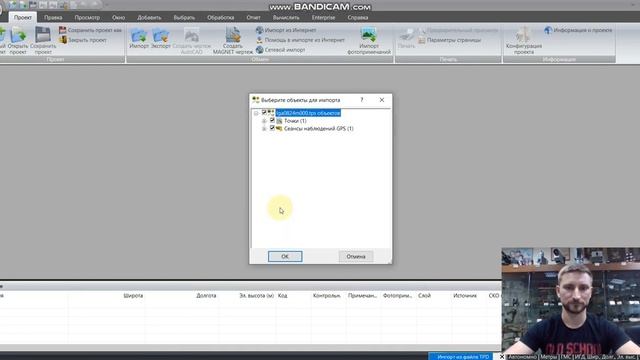Click the Долгота column header
The width and height of the screenshot is (640, 360).
click(x=206, y=296)
